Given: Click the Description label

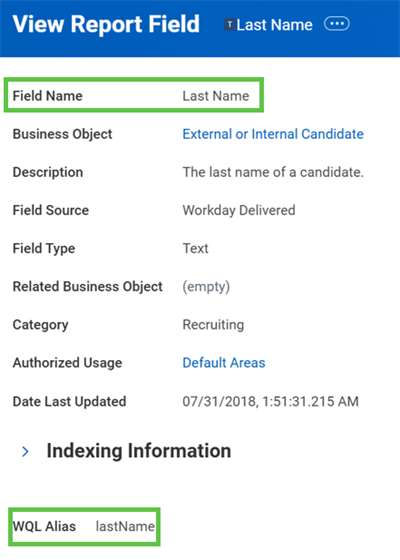Looking at the screenshot, I should [48, 172].
